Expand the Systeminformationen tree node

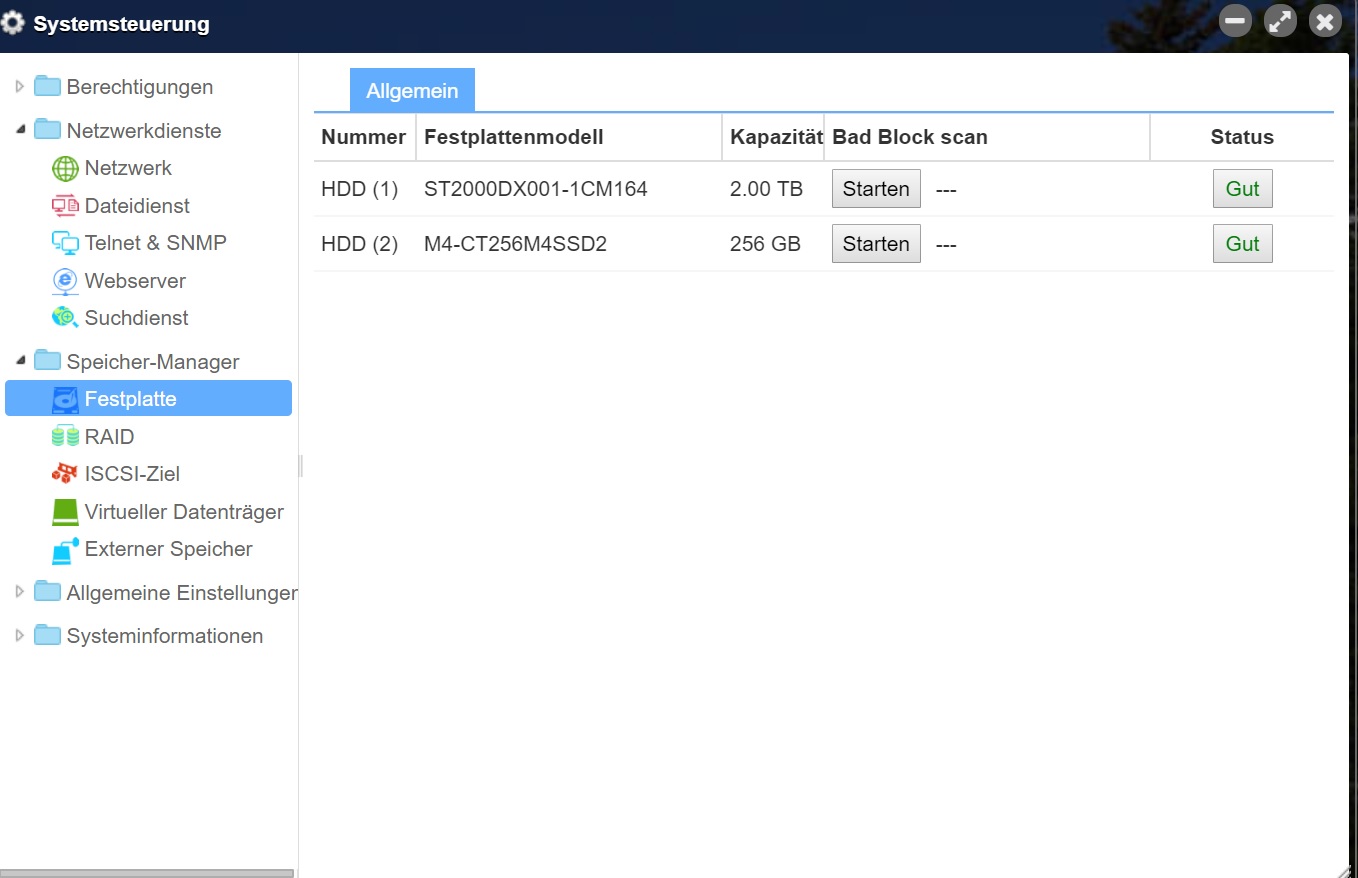tap(20, 636)
